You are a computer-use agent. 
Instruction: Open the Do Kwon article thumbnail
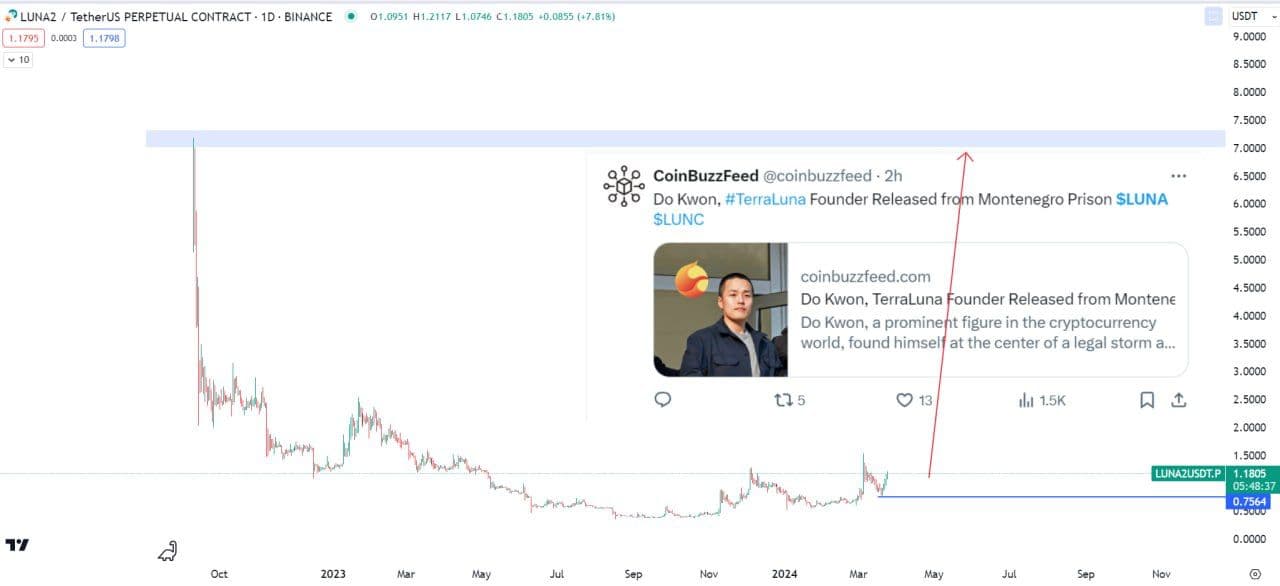[x=720, y=309]
